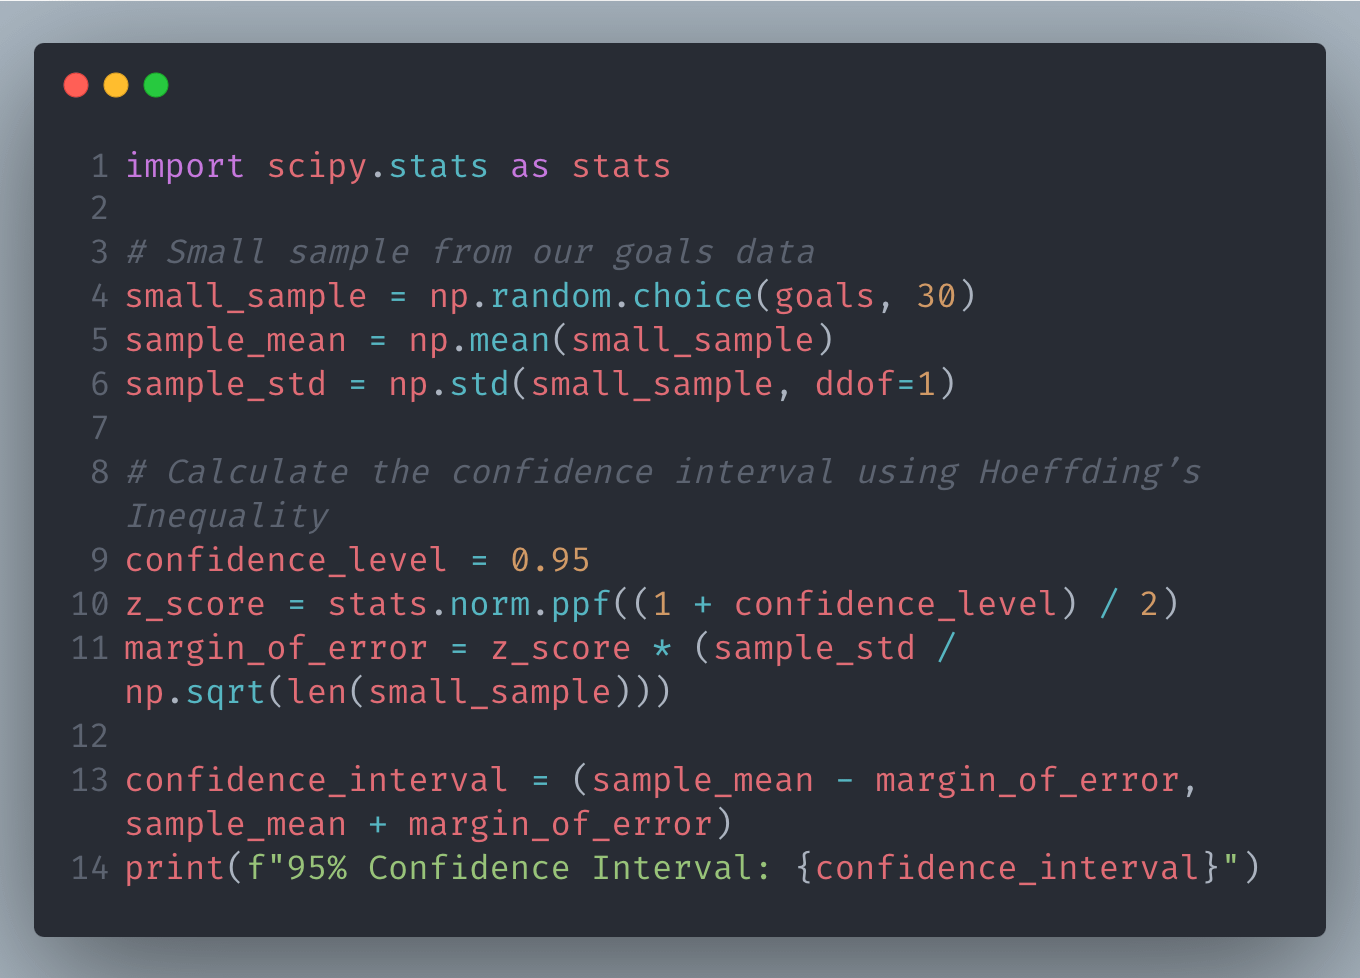Click the word 'Hoeffding's' in the comment
The height and width of the screenshot is (978, 1360).
(x=1089, y=472)
